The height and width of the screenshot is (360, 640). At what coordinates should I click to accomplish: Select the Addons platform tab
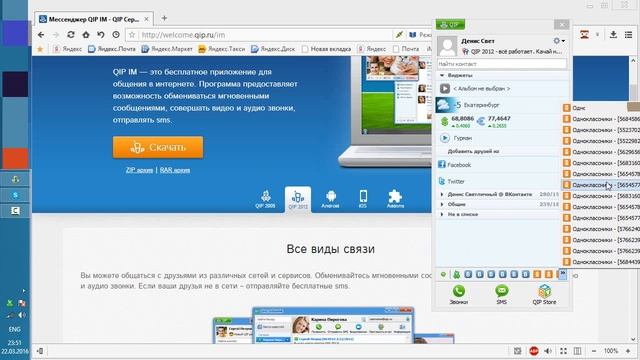pos(395,199)
